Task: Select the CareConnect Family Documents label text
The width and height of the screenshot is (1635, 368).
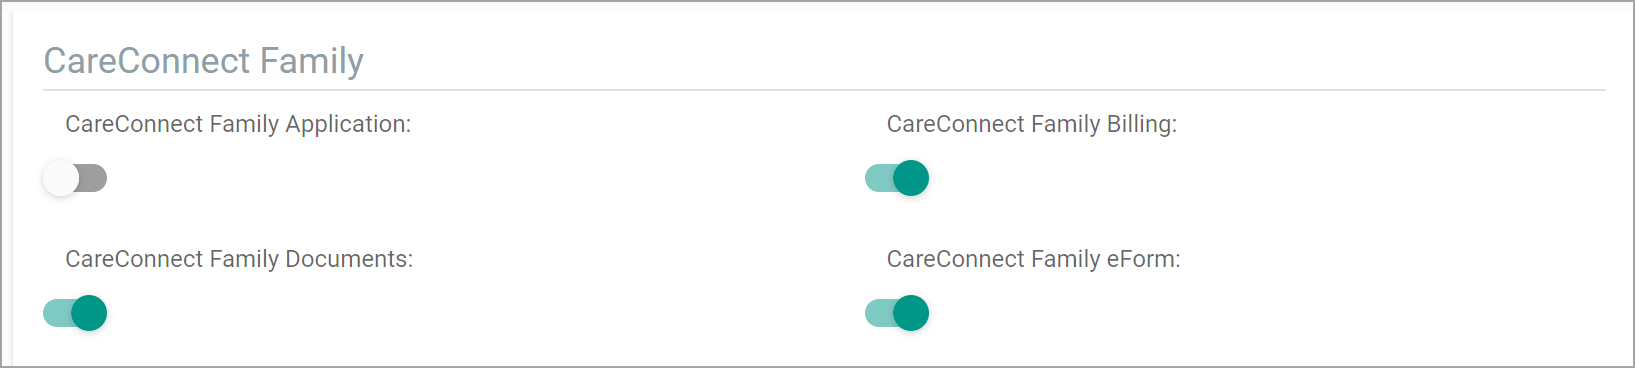Action: tap(239, 259)
